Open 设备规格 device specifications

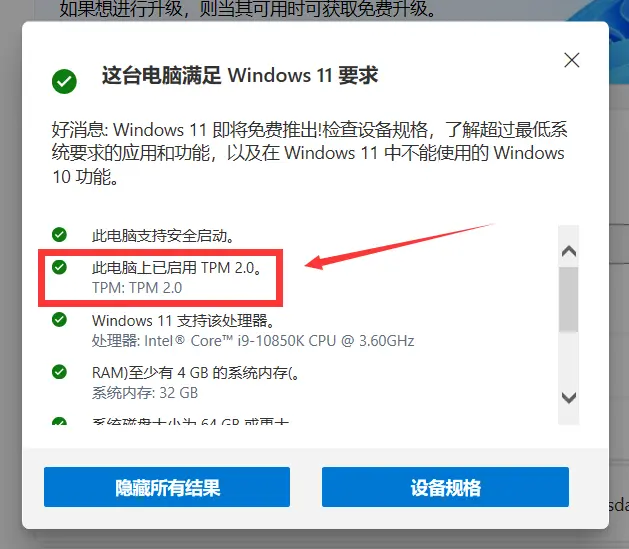point(445,487)
